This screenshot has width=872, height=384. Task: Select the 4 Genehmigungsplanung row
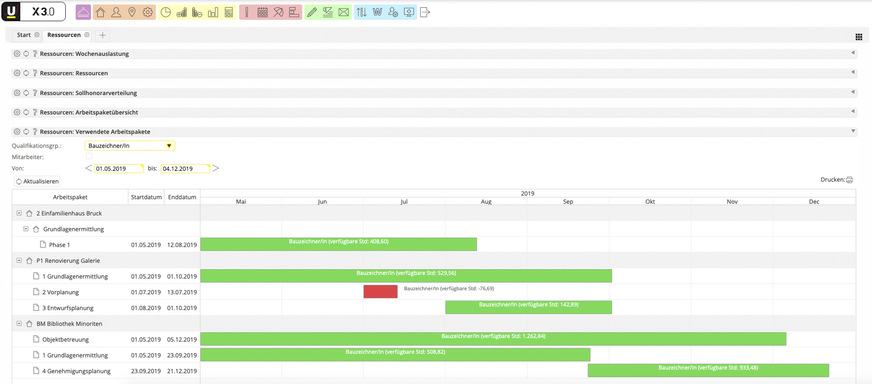[106, 371]
